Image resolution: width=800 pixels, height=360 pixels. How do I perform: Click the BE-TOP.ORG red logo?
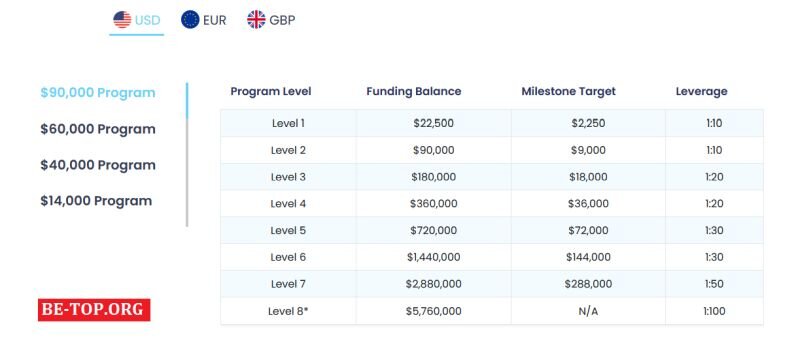pos(94,310)
